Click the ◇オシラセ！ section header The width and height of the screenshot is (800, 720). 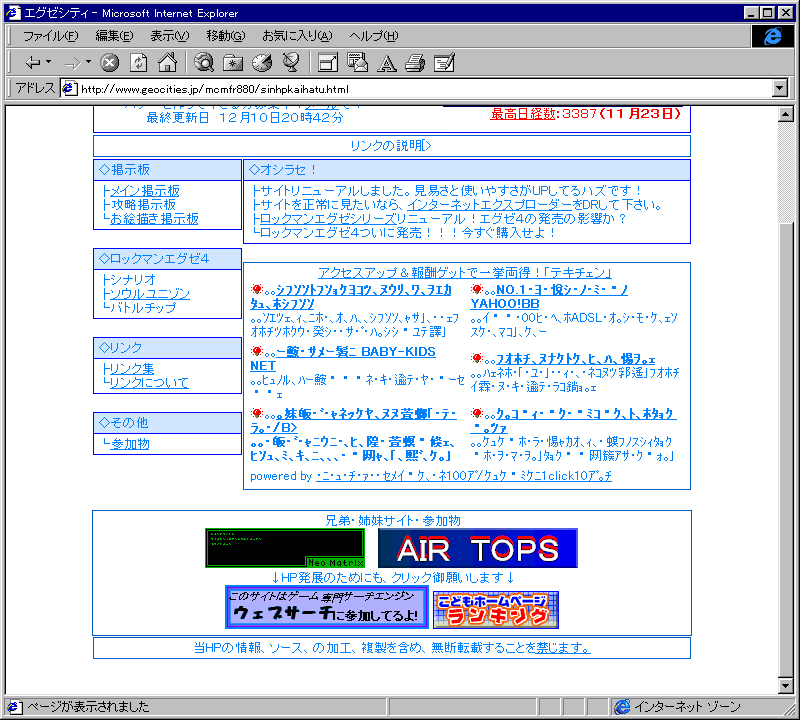tap(467, 170)
